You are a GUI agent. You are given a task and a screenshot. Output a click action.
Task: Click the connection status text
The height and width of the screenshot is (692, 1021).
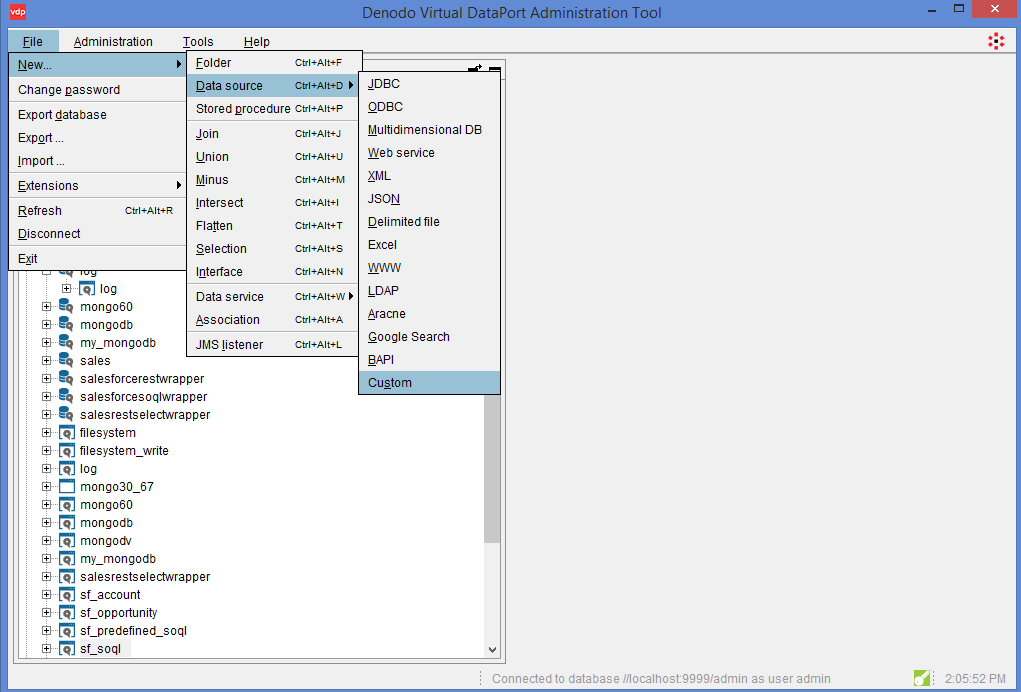pos(661,678)
